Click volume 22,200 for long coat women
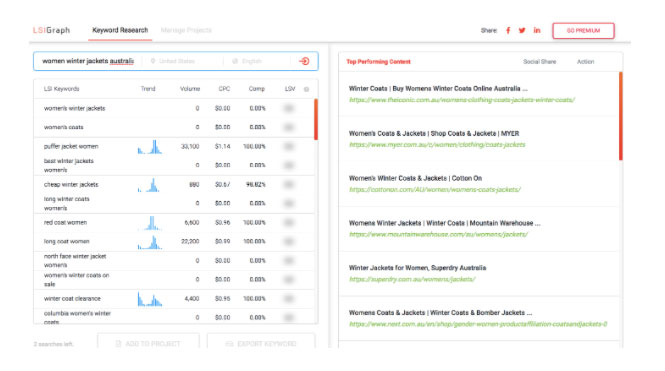The image size is (665, 371). [190, 241]
